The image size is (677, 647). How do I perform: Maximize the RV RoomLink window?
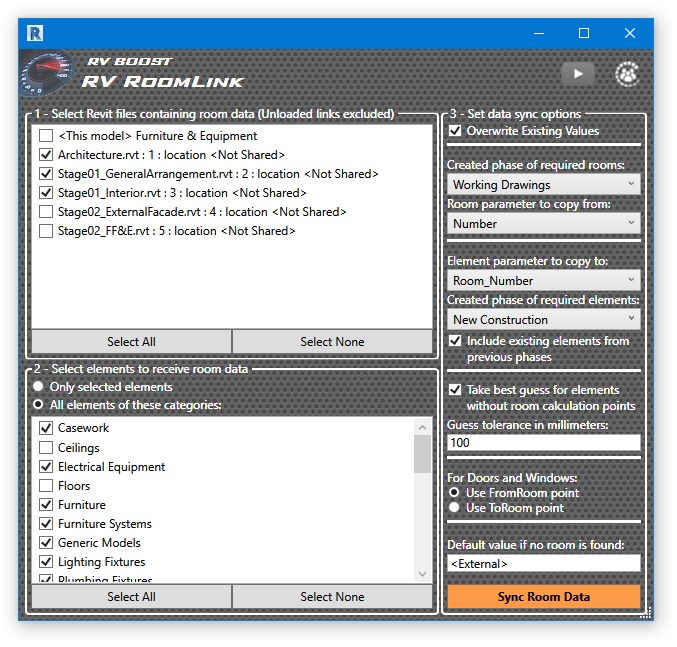pyautogui.click(x=584, y=33)
